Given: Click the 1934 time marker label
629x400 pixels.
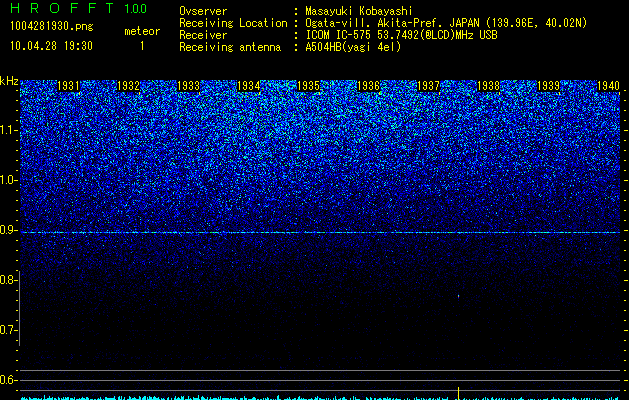Looking at the screenshot, I should [249, 86].
